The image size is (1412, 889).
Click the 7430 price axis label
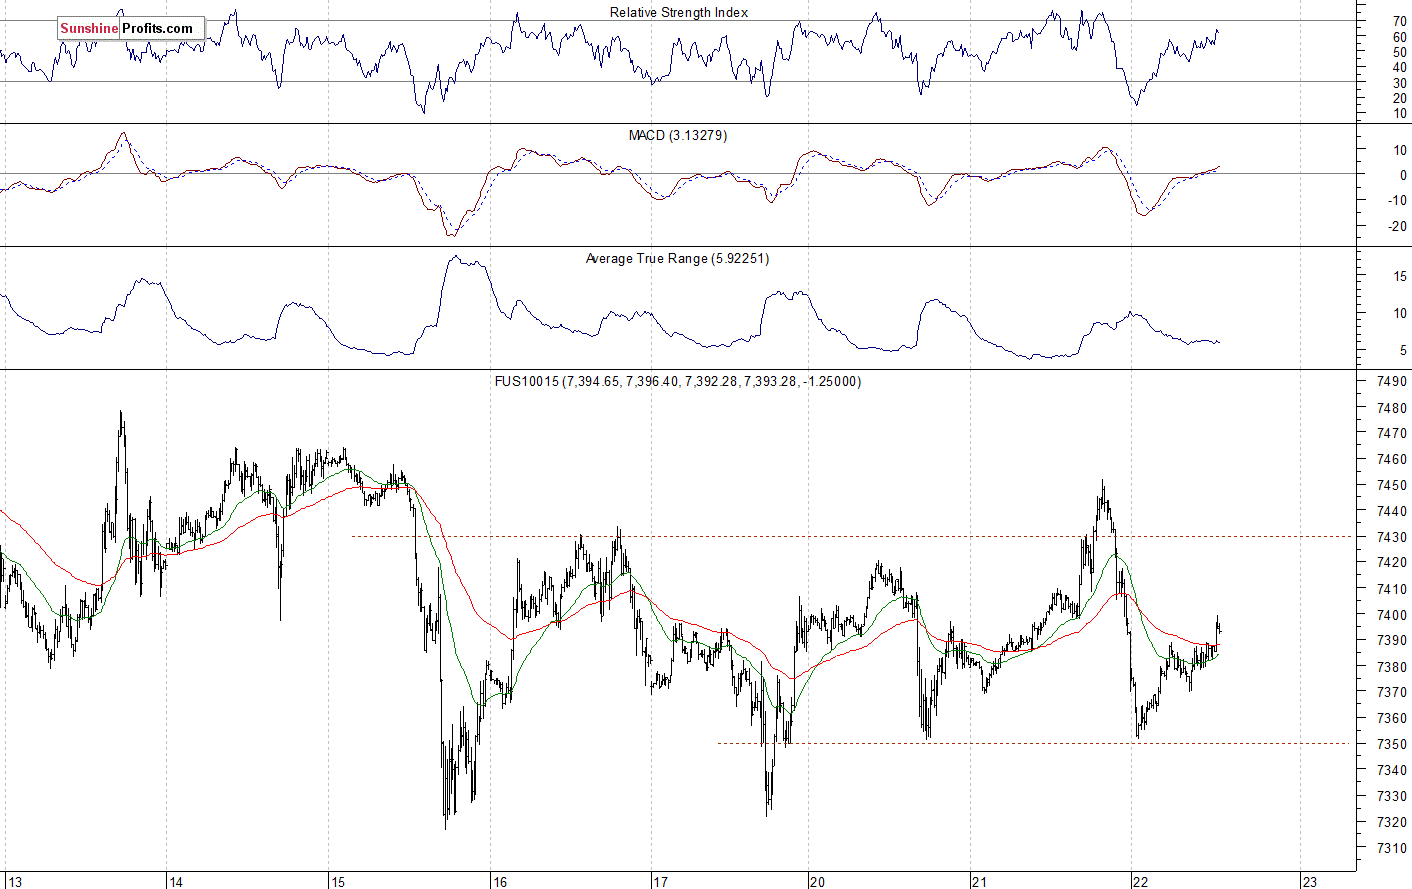[x=1392, y=537]
